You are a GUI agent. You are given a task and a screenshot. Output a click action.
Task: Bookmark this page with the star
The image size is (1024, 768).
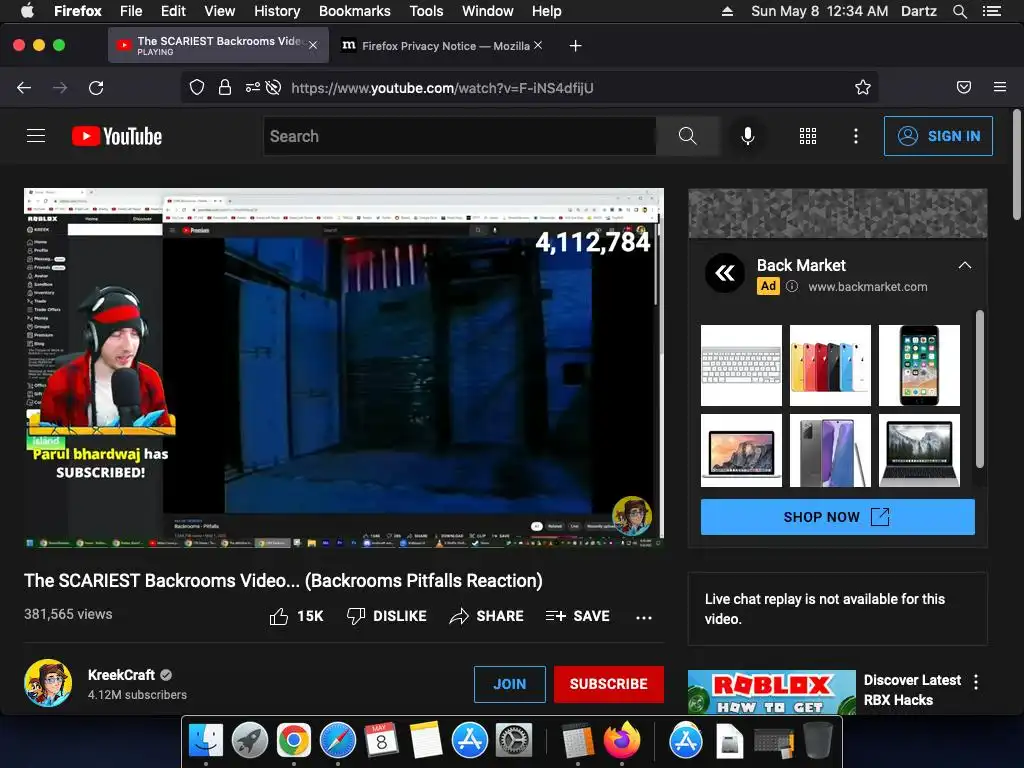tap(863, 88)
